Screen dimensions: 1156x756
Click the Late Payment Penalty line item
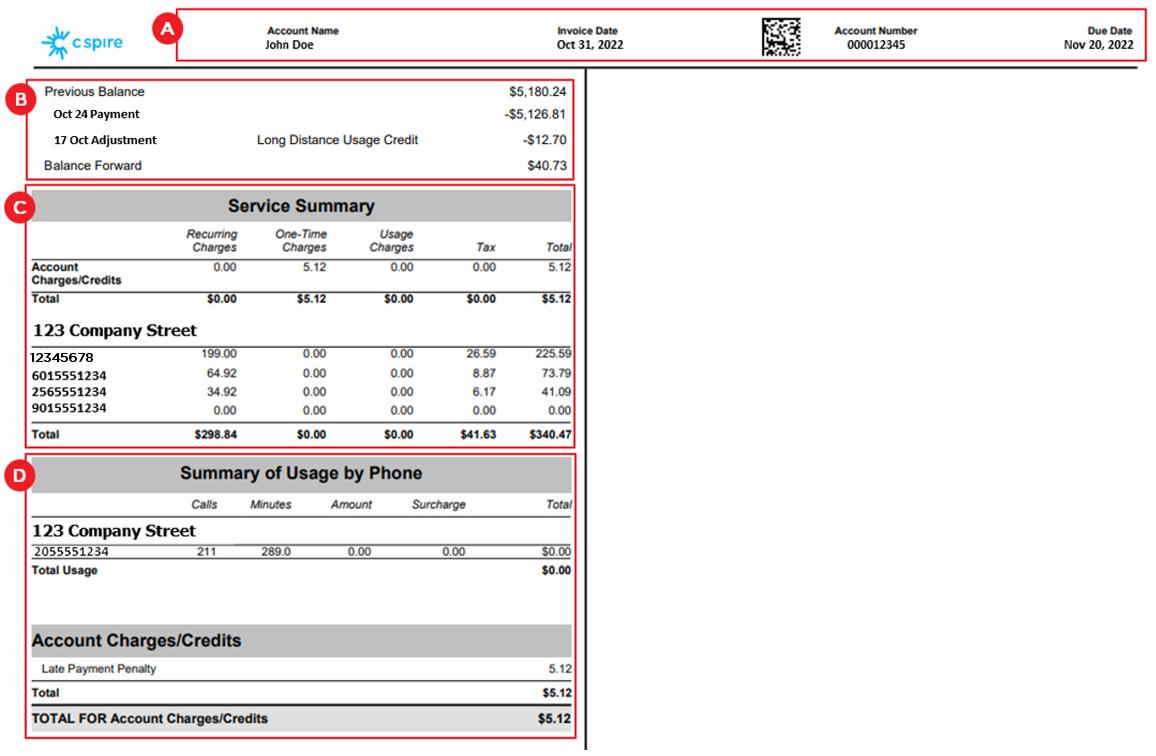click(x=99, y=668)
